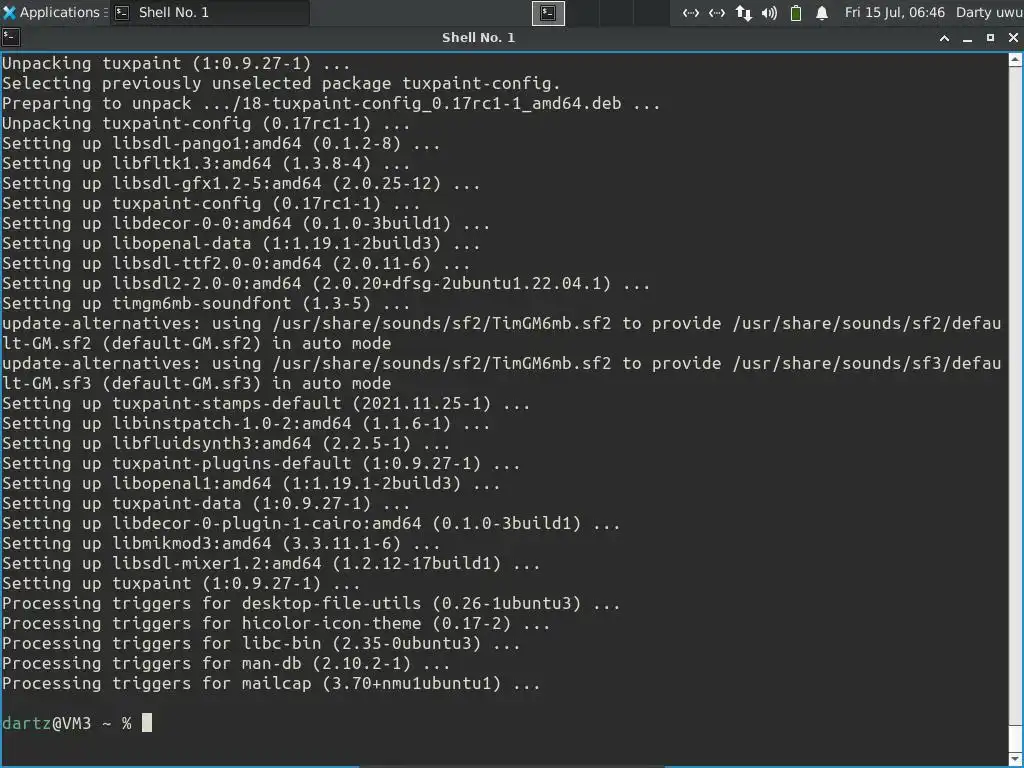Open the left of the two wired-connection icons
This screenshot has height=768, width=1024.
pos(691,12)
